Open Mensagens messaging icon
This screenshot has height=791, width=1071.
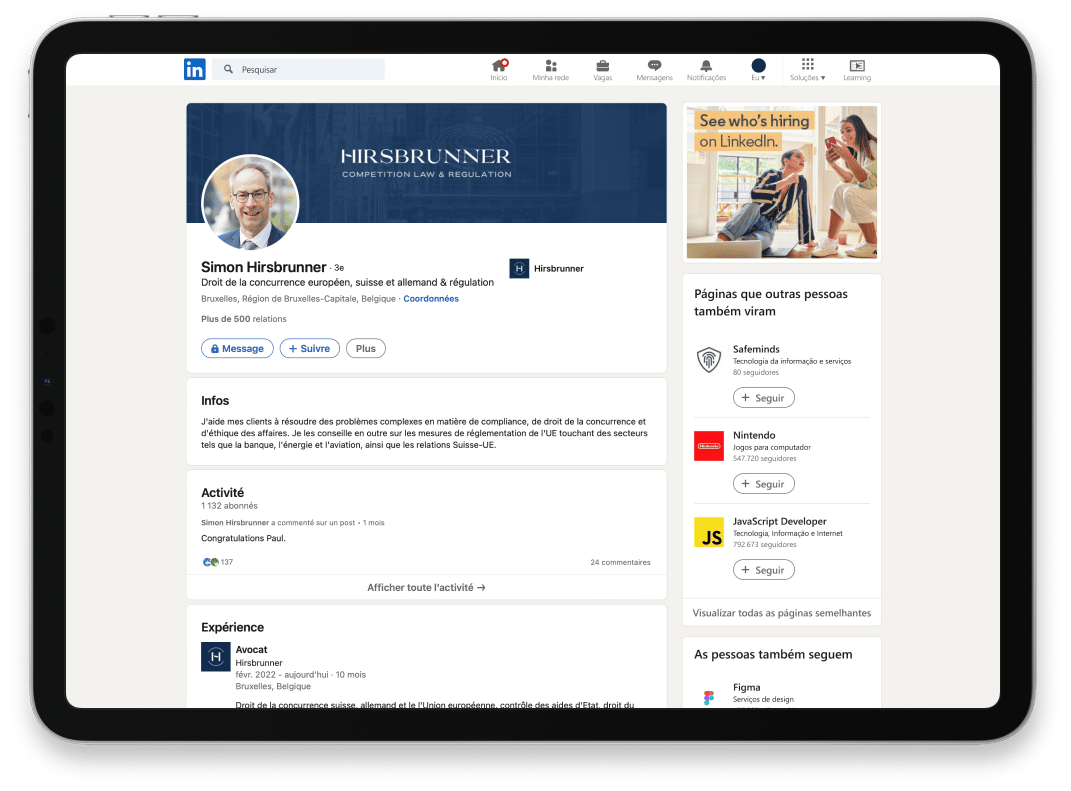654,66
